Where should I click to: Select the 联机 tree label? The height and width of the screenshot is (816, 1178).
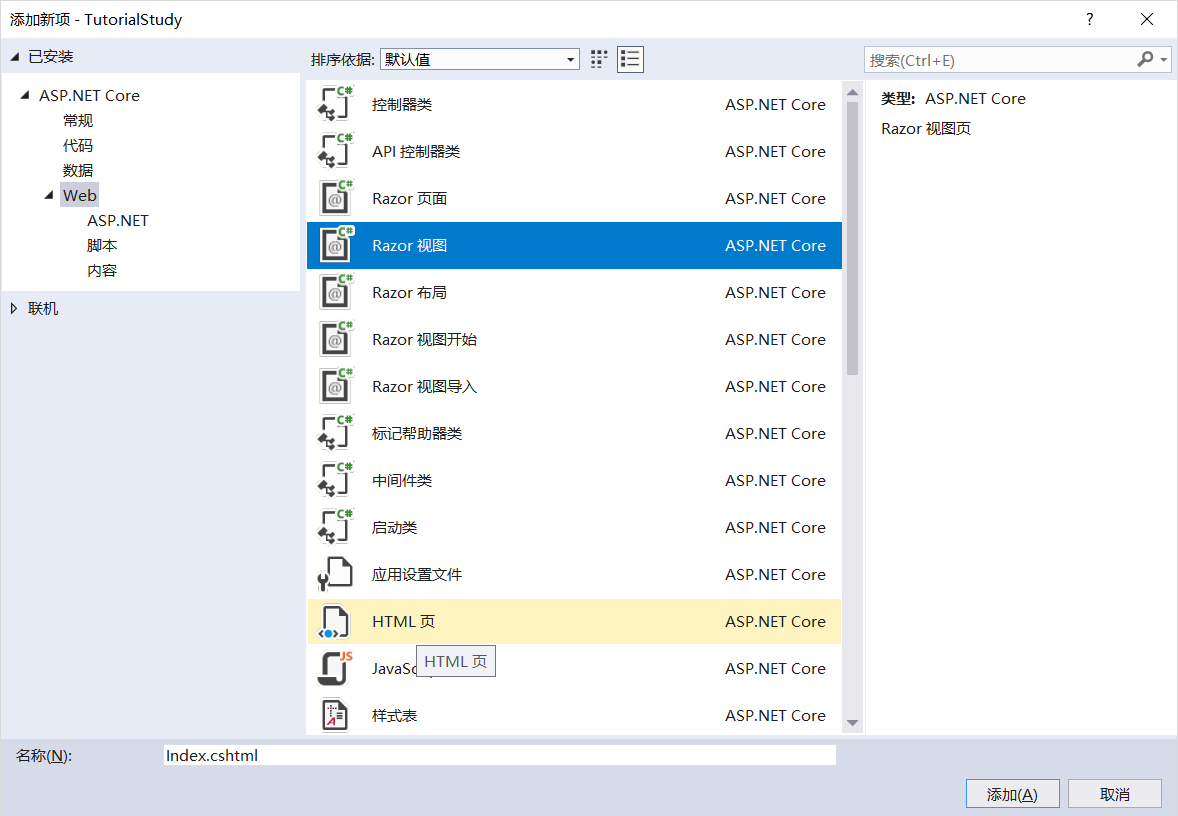click(x=43, y=308)
